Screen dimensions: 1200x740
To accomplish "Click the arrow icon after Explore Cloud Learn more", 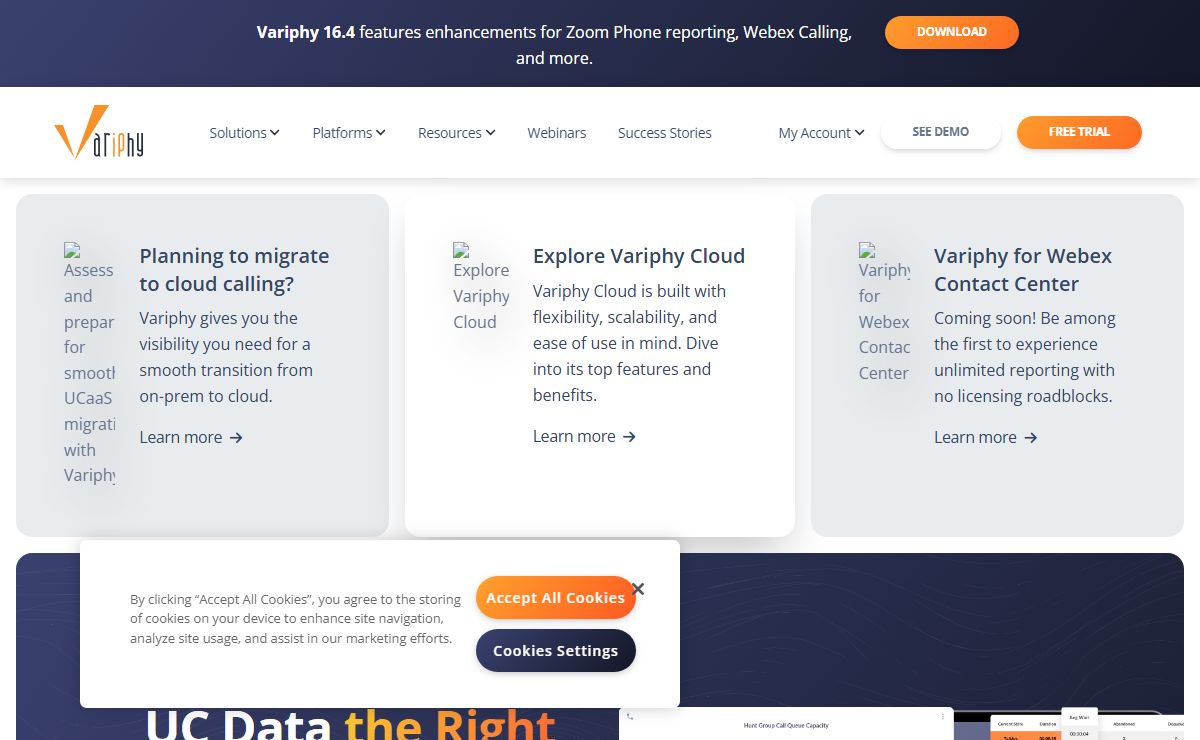I will 629,437.
